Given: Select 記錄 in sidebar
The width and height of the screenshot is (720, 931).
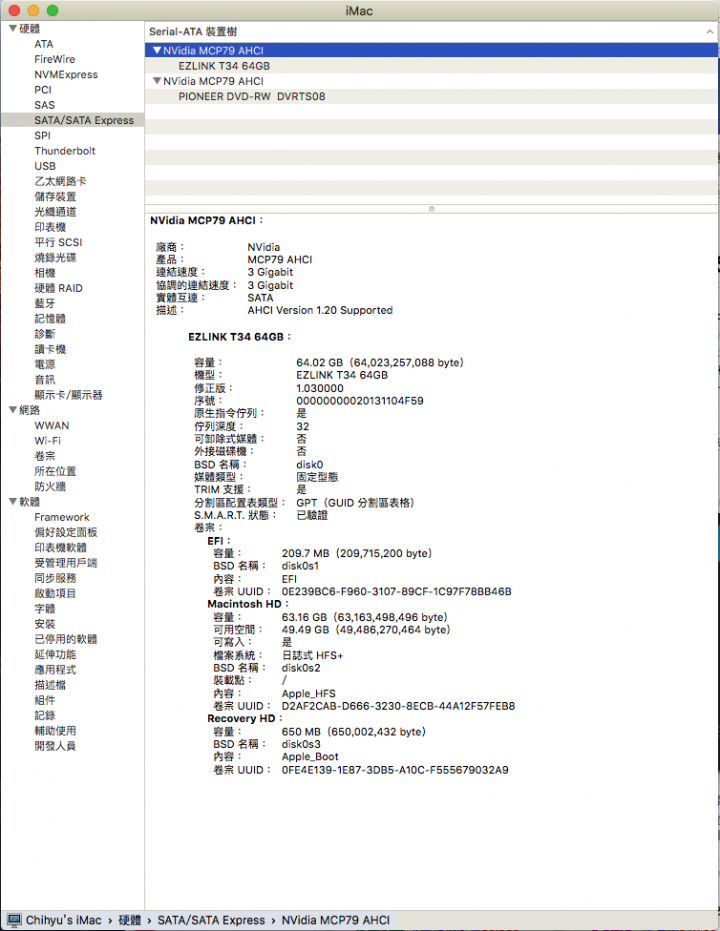Looking at the screenshot, I should pyautogui.click(x=45, y=715).
